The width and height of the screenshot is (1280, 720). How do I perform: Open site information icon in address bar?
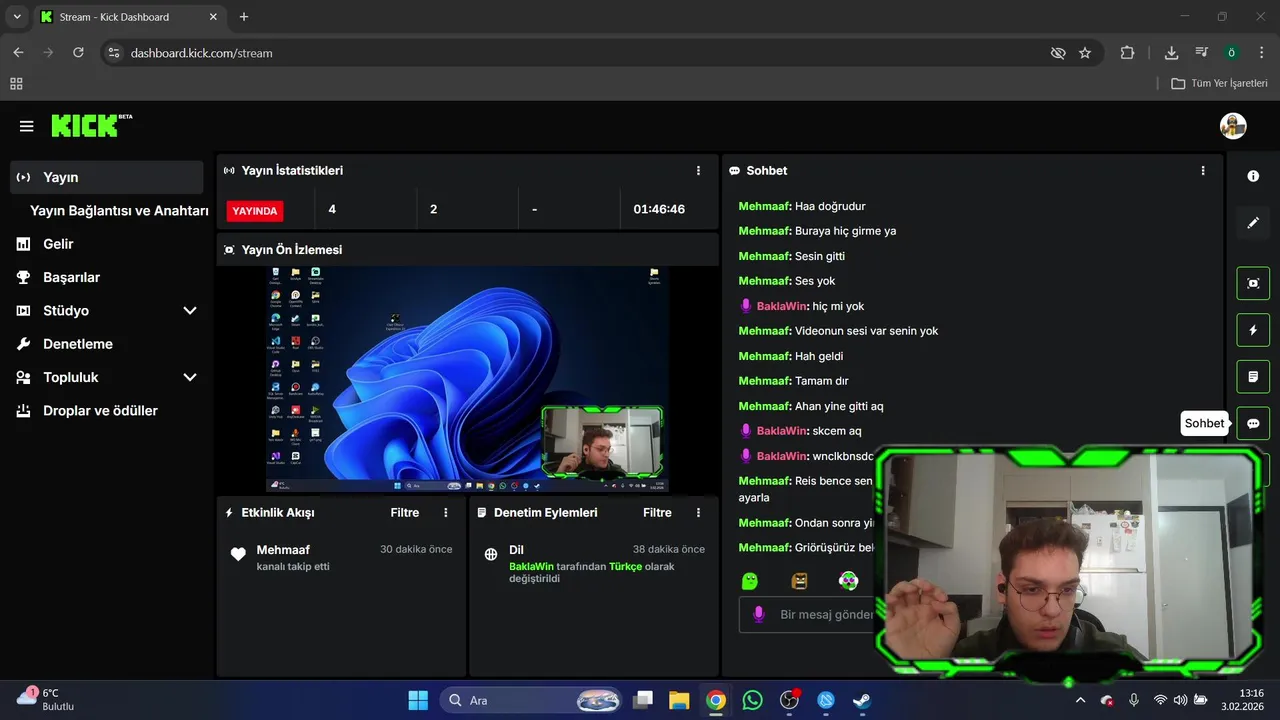[x=113, y=53]
